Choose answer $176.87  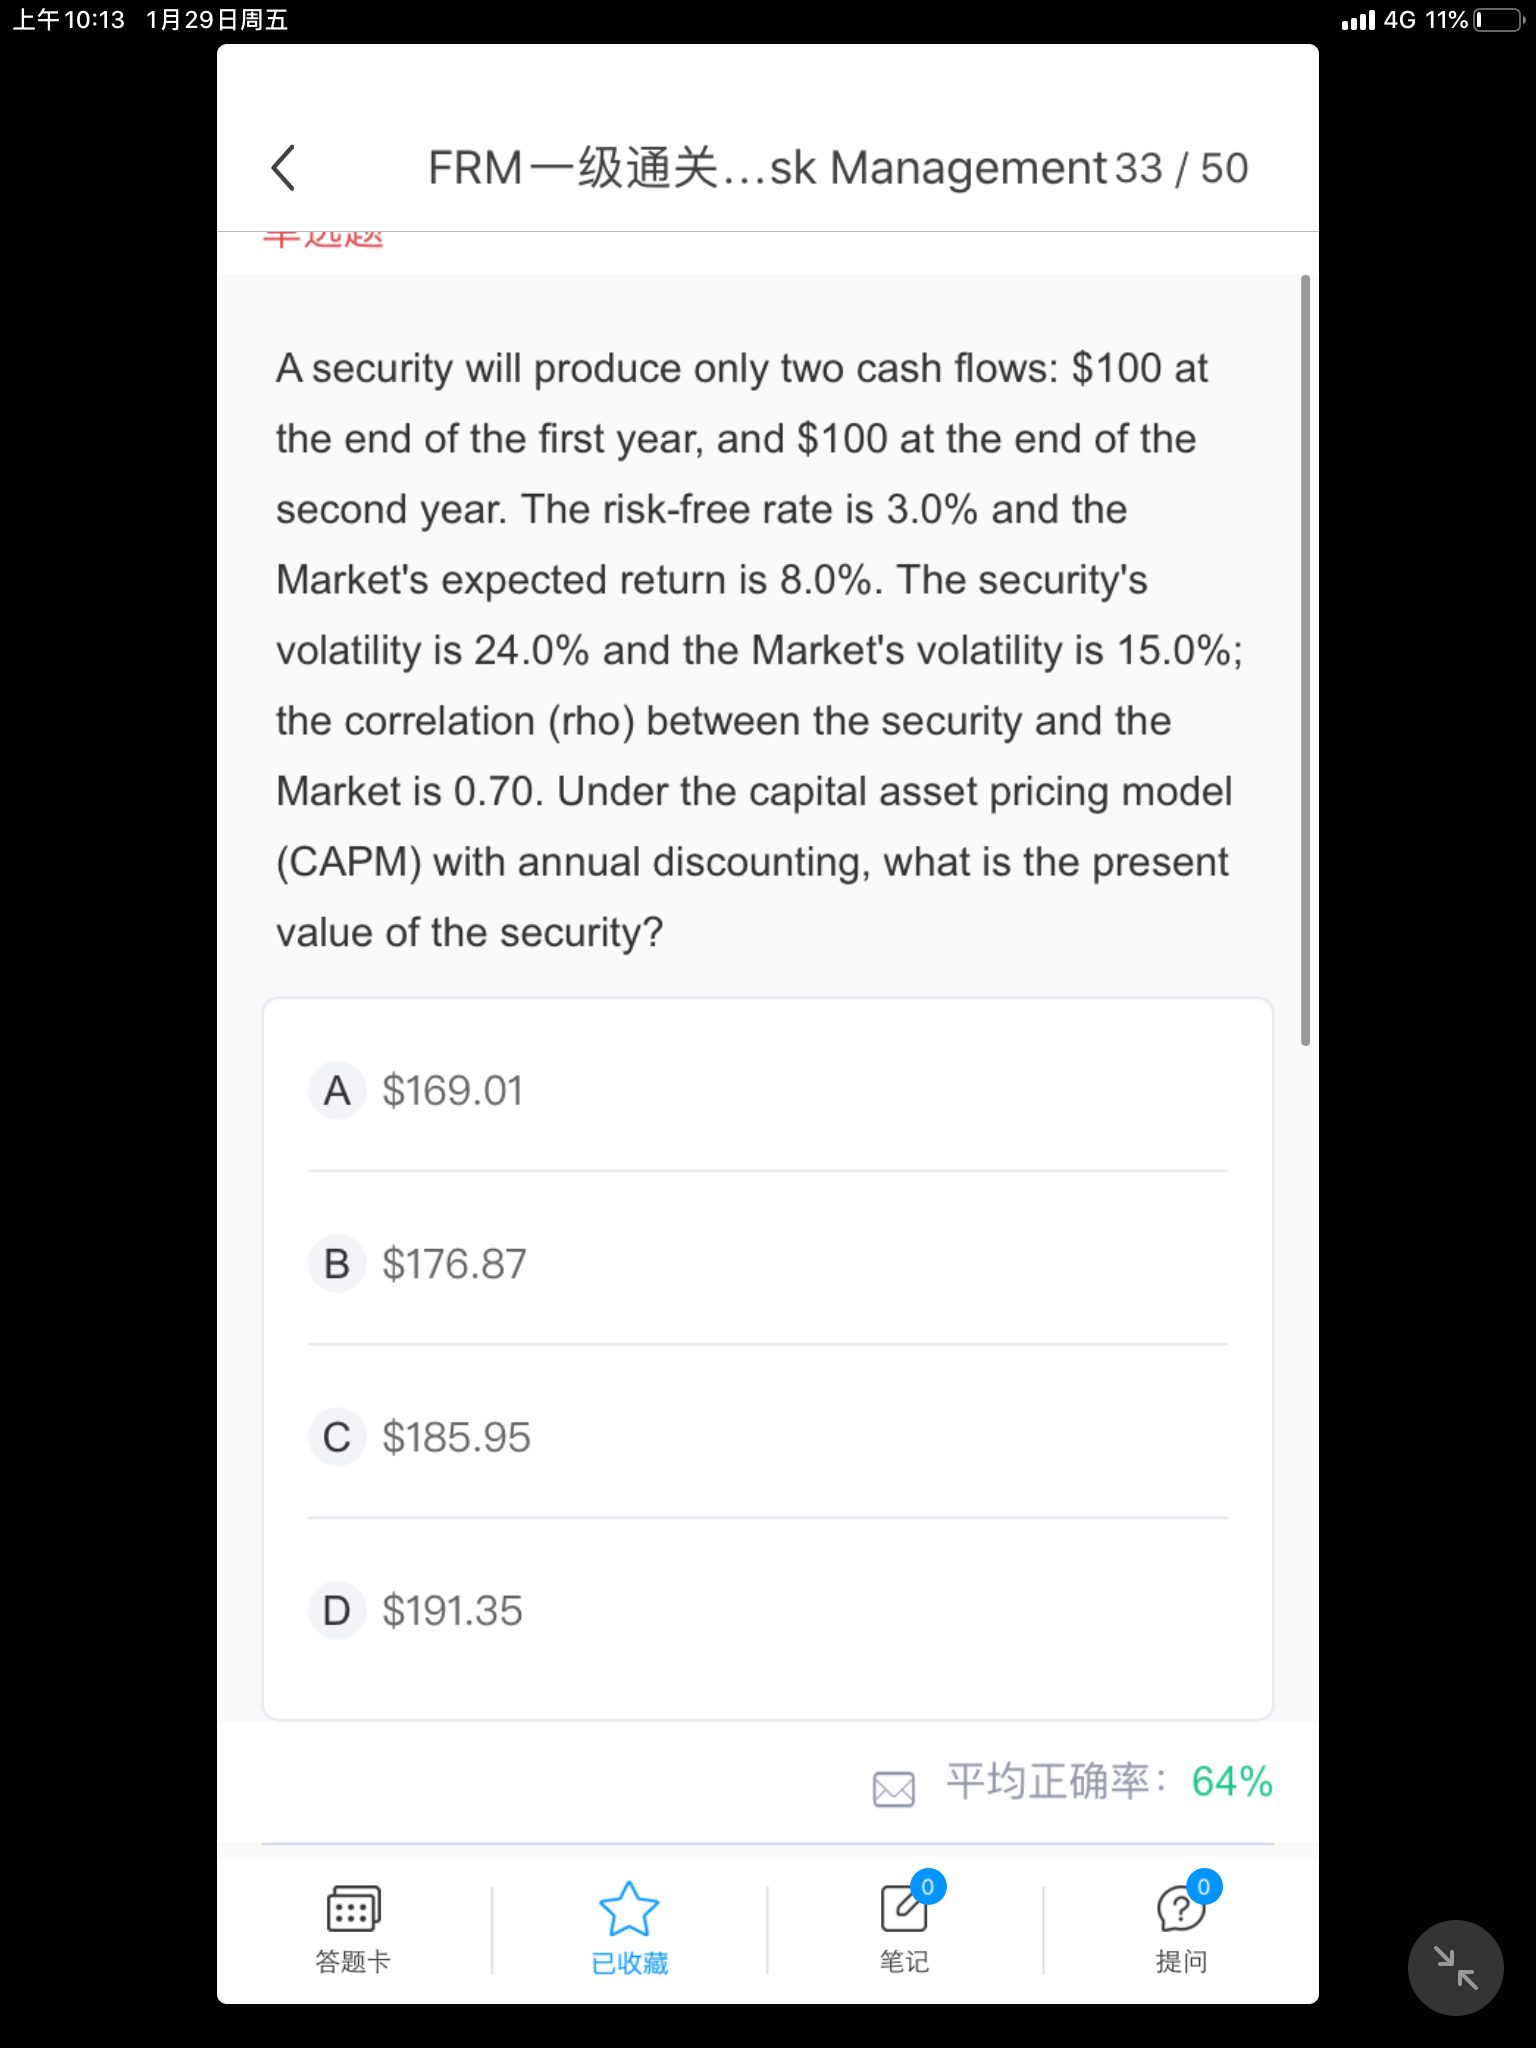tap(454, 1264)
